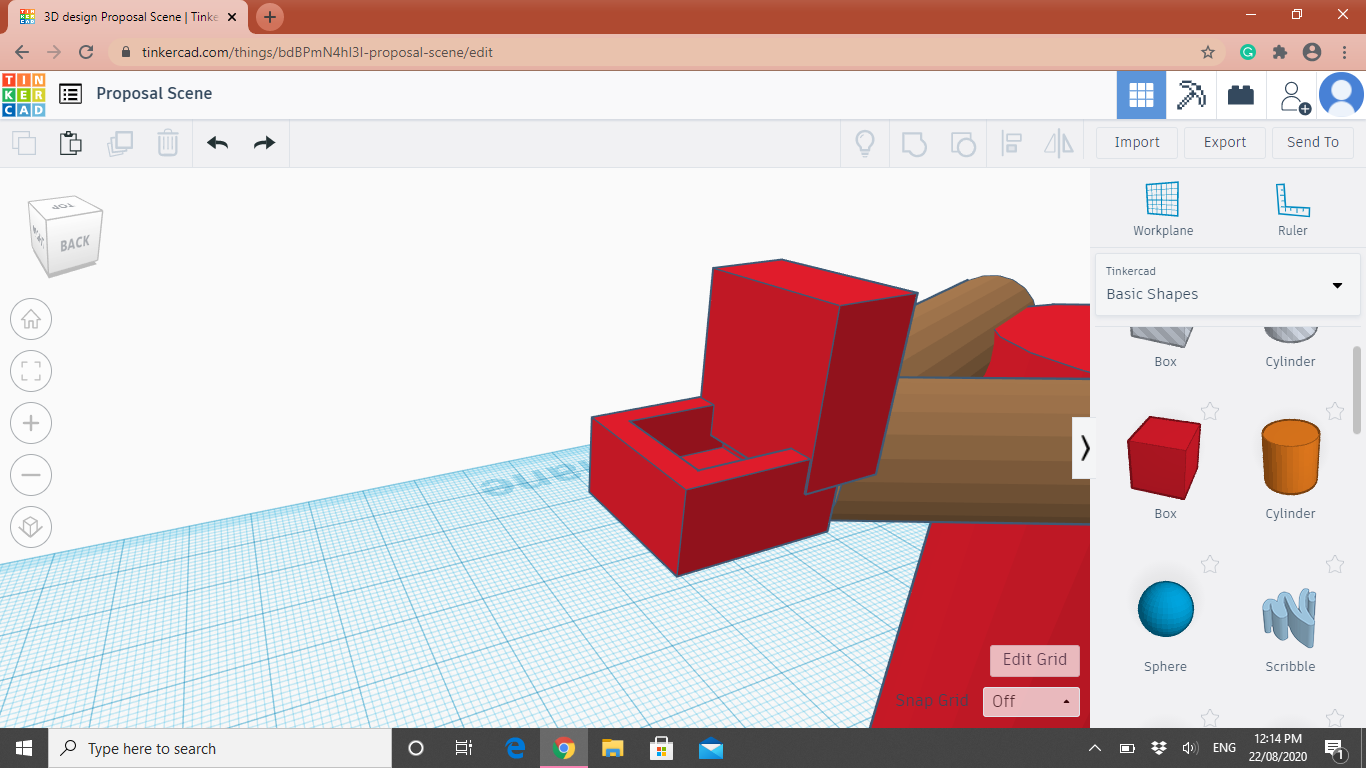Click the shapes panel scrollbar

(1357, 390)
